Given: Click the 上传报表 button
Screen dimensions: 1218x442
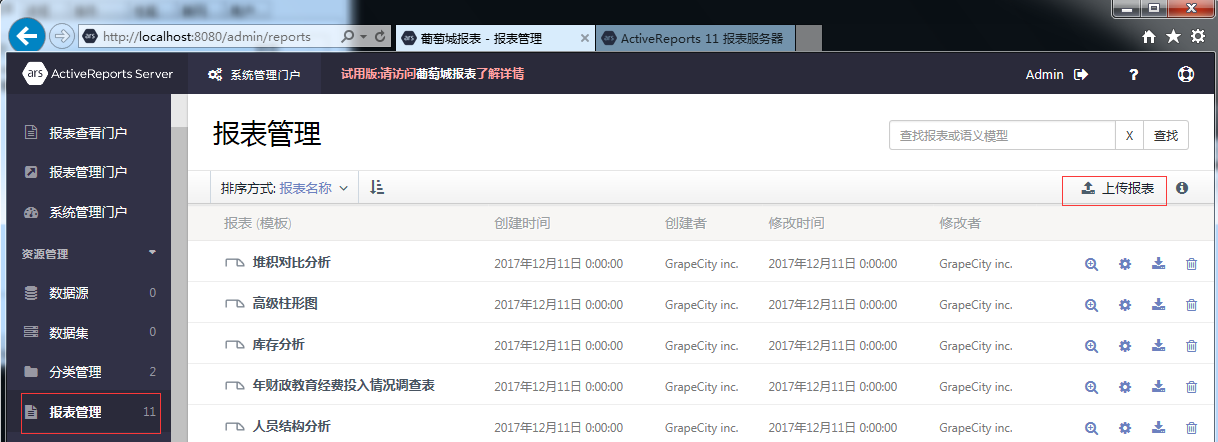Looking at the screenshot, I should pos(1115,188).
